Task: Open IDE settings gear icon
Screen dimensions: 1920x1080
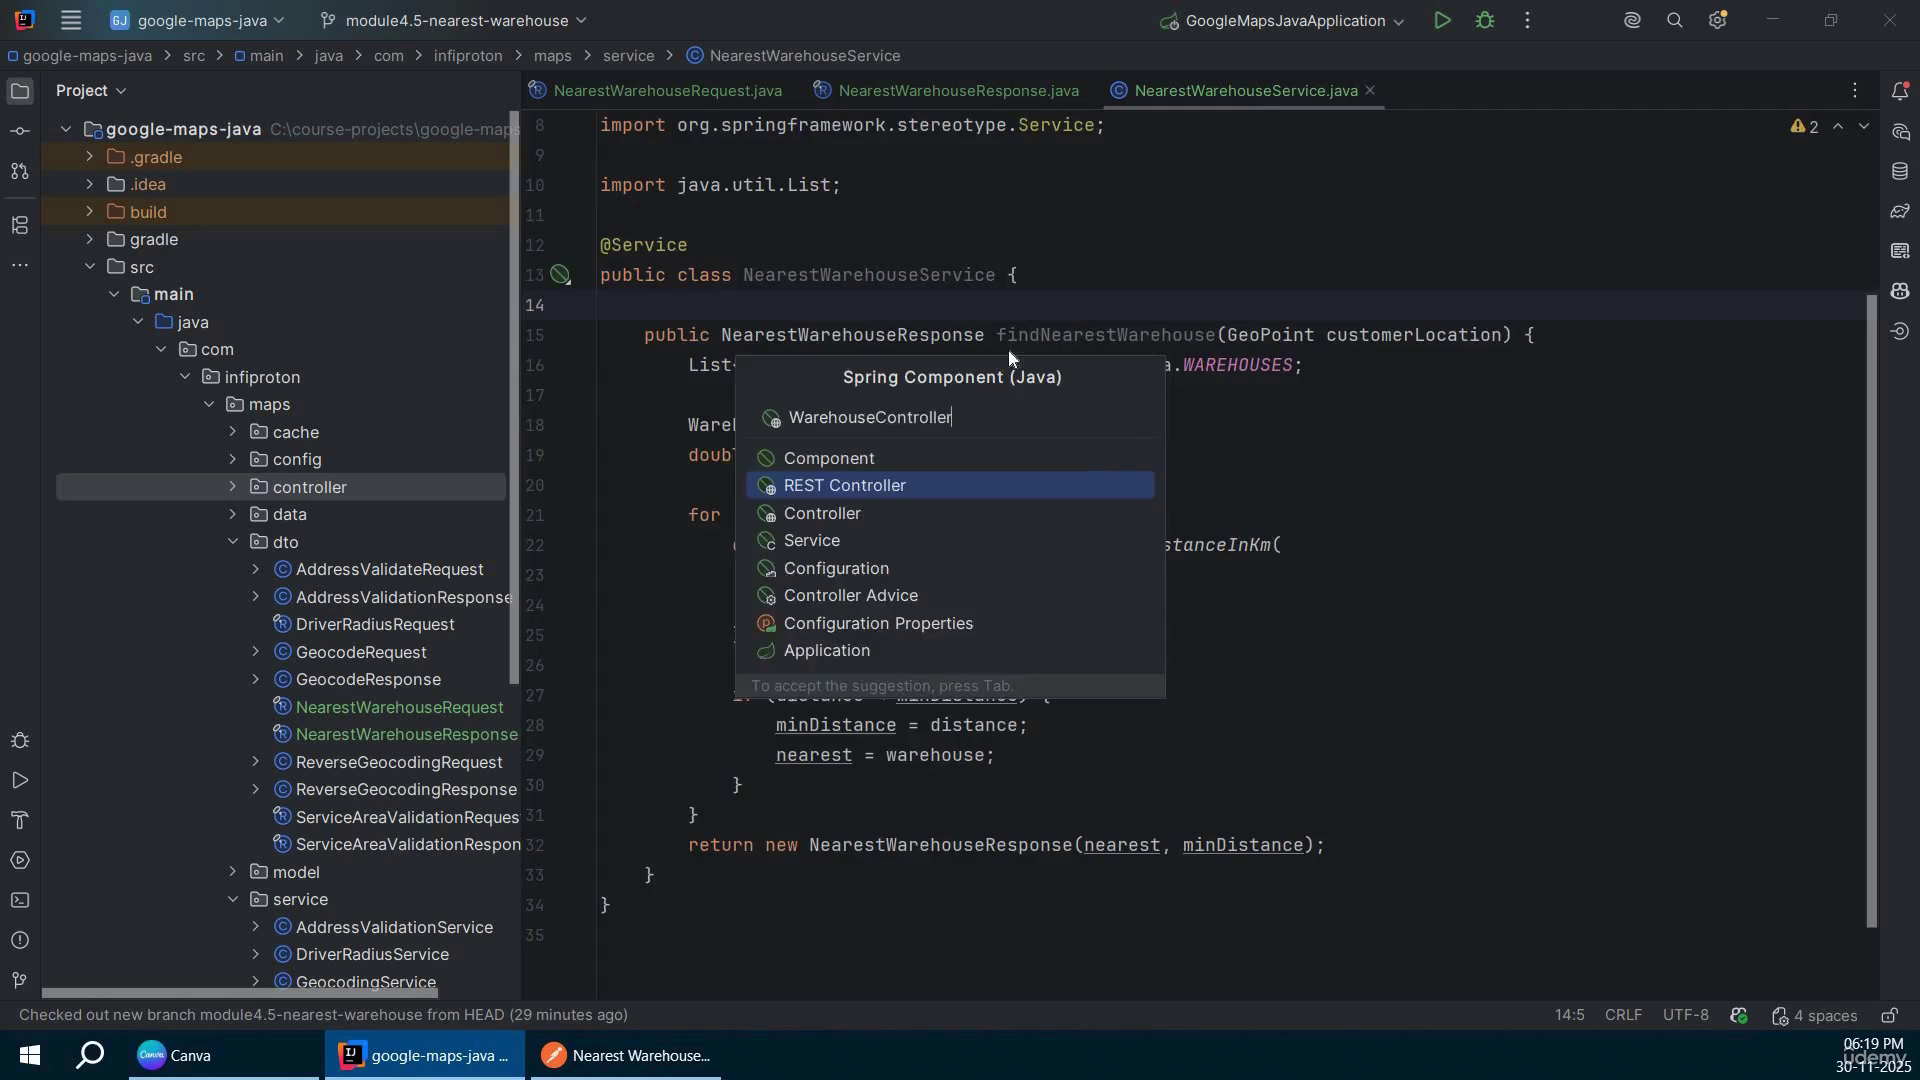Action: (1718, 20)
